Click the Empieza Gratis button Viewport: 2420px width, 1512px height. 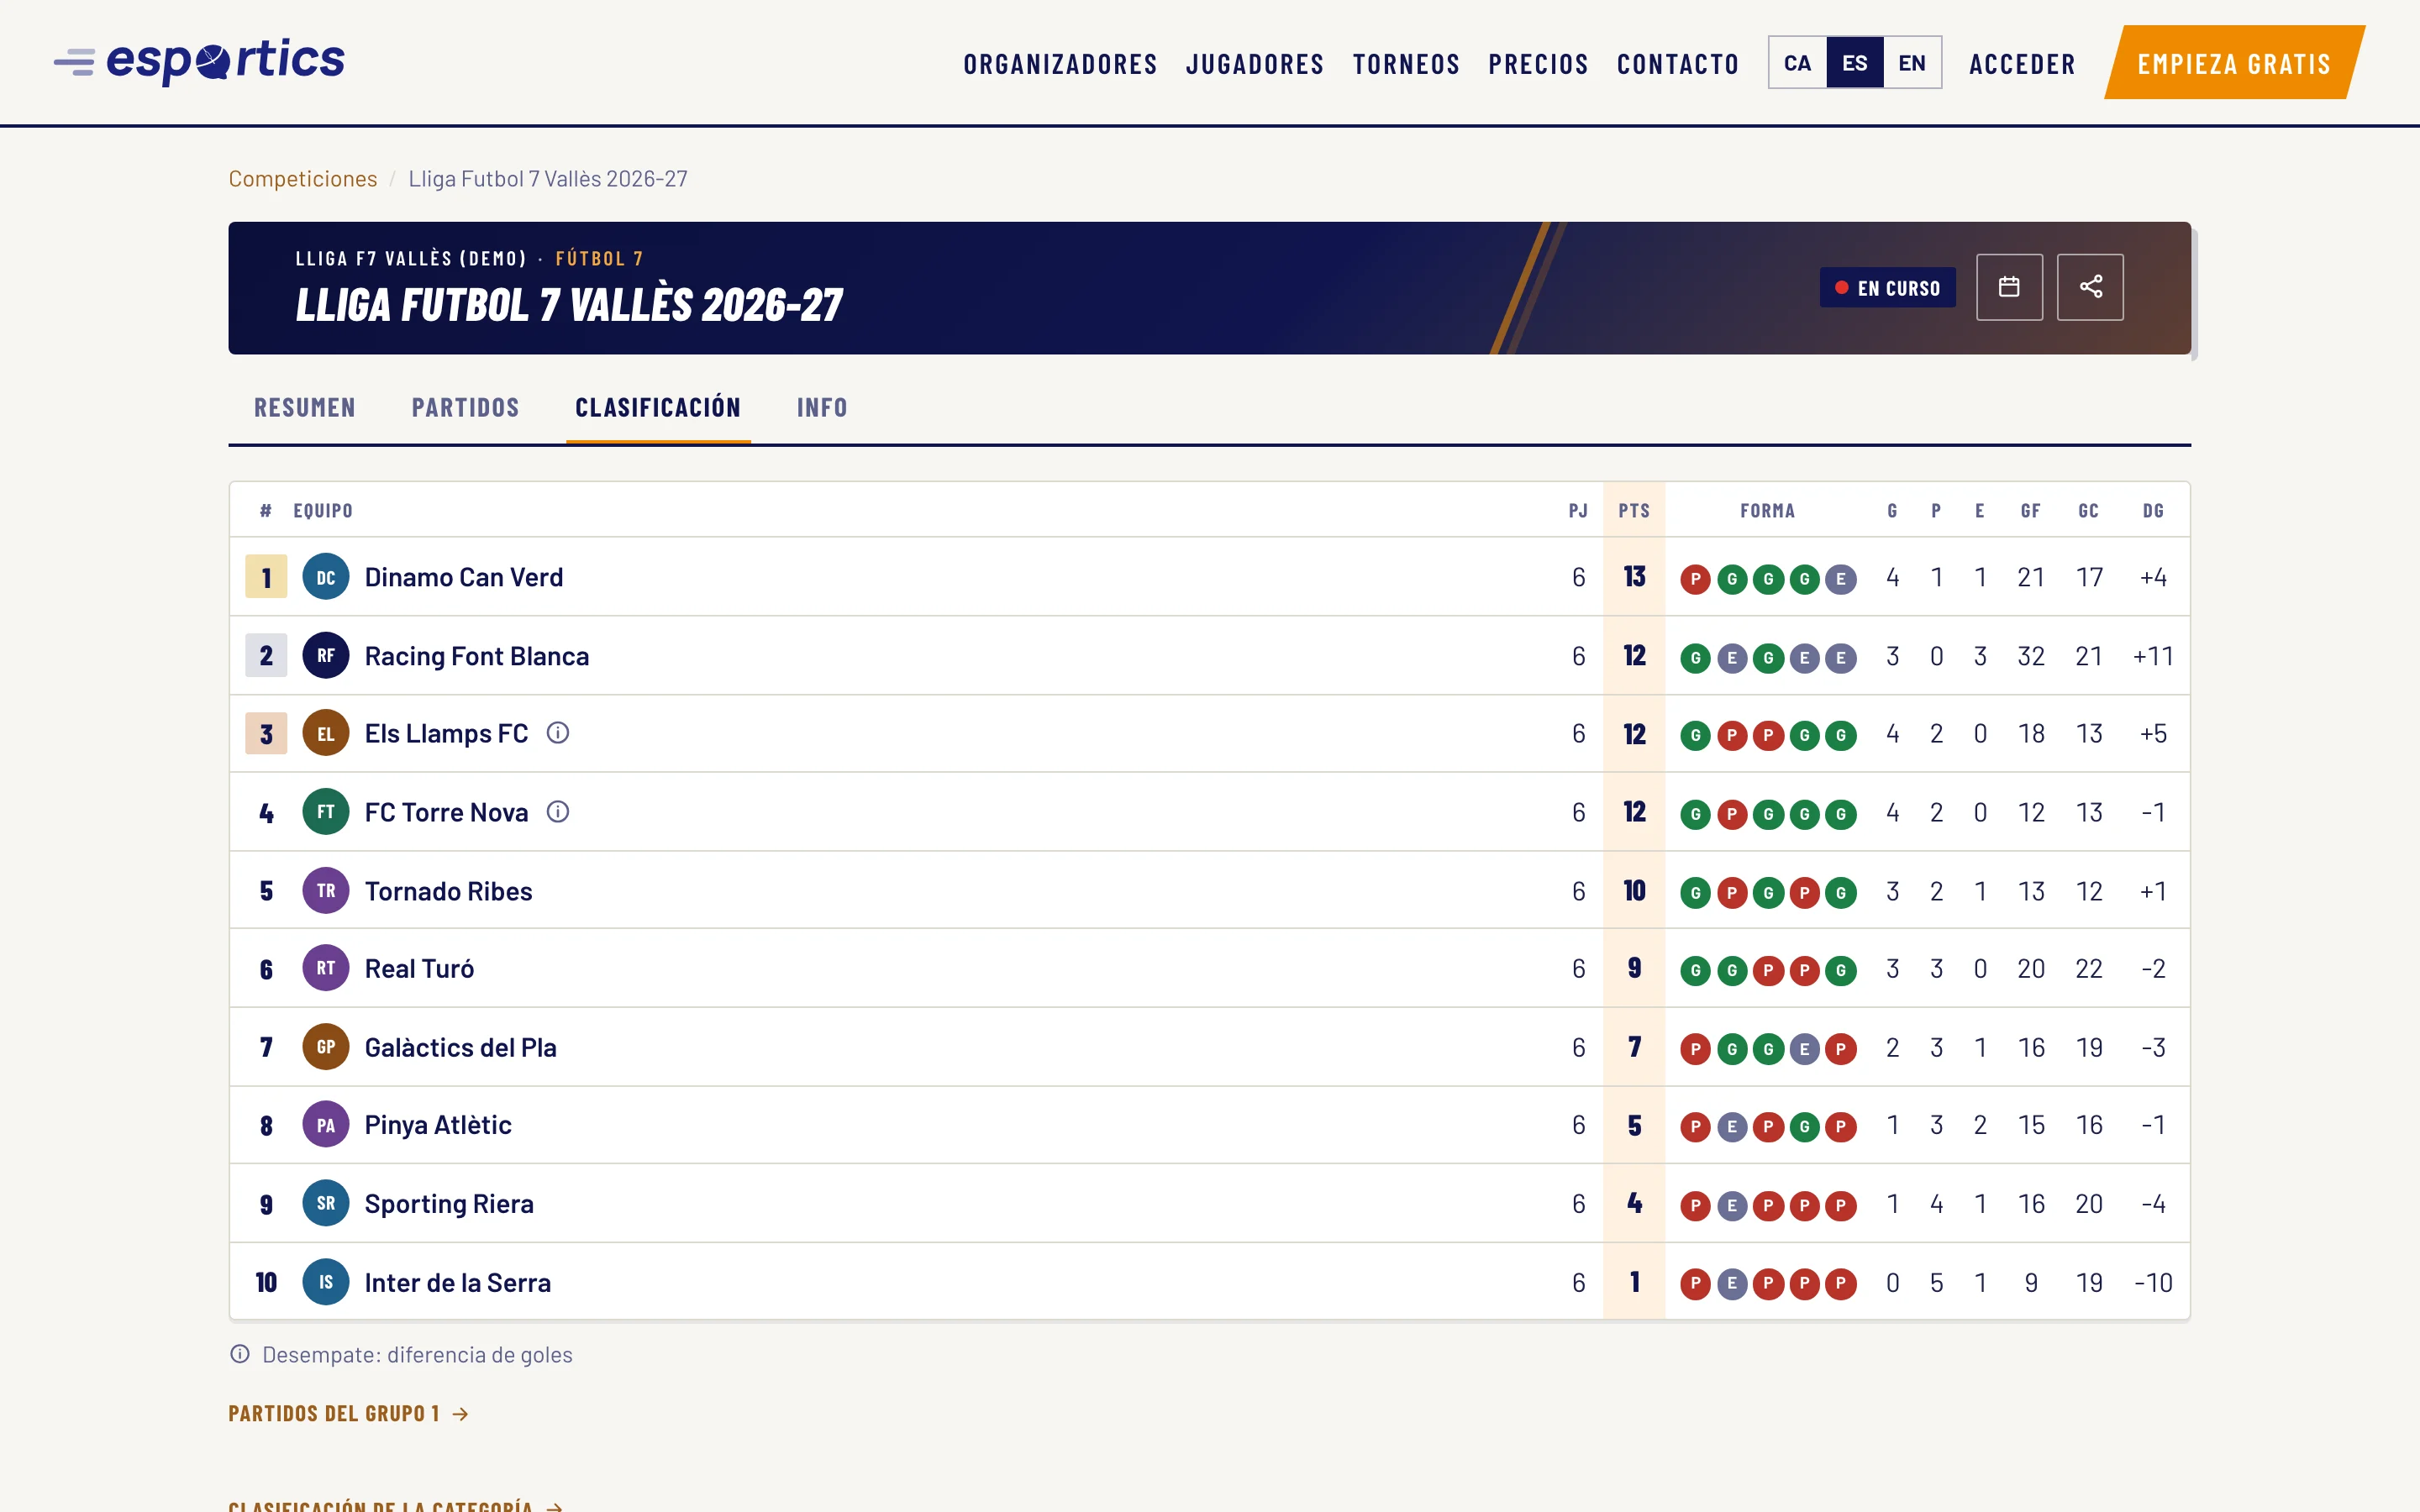[2234, 63]
